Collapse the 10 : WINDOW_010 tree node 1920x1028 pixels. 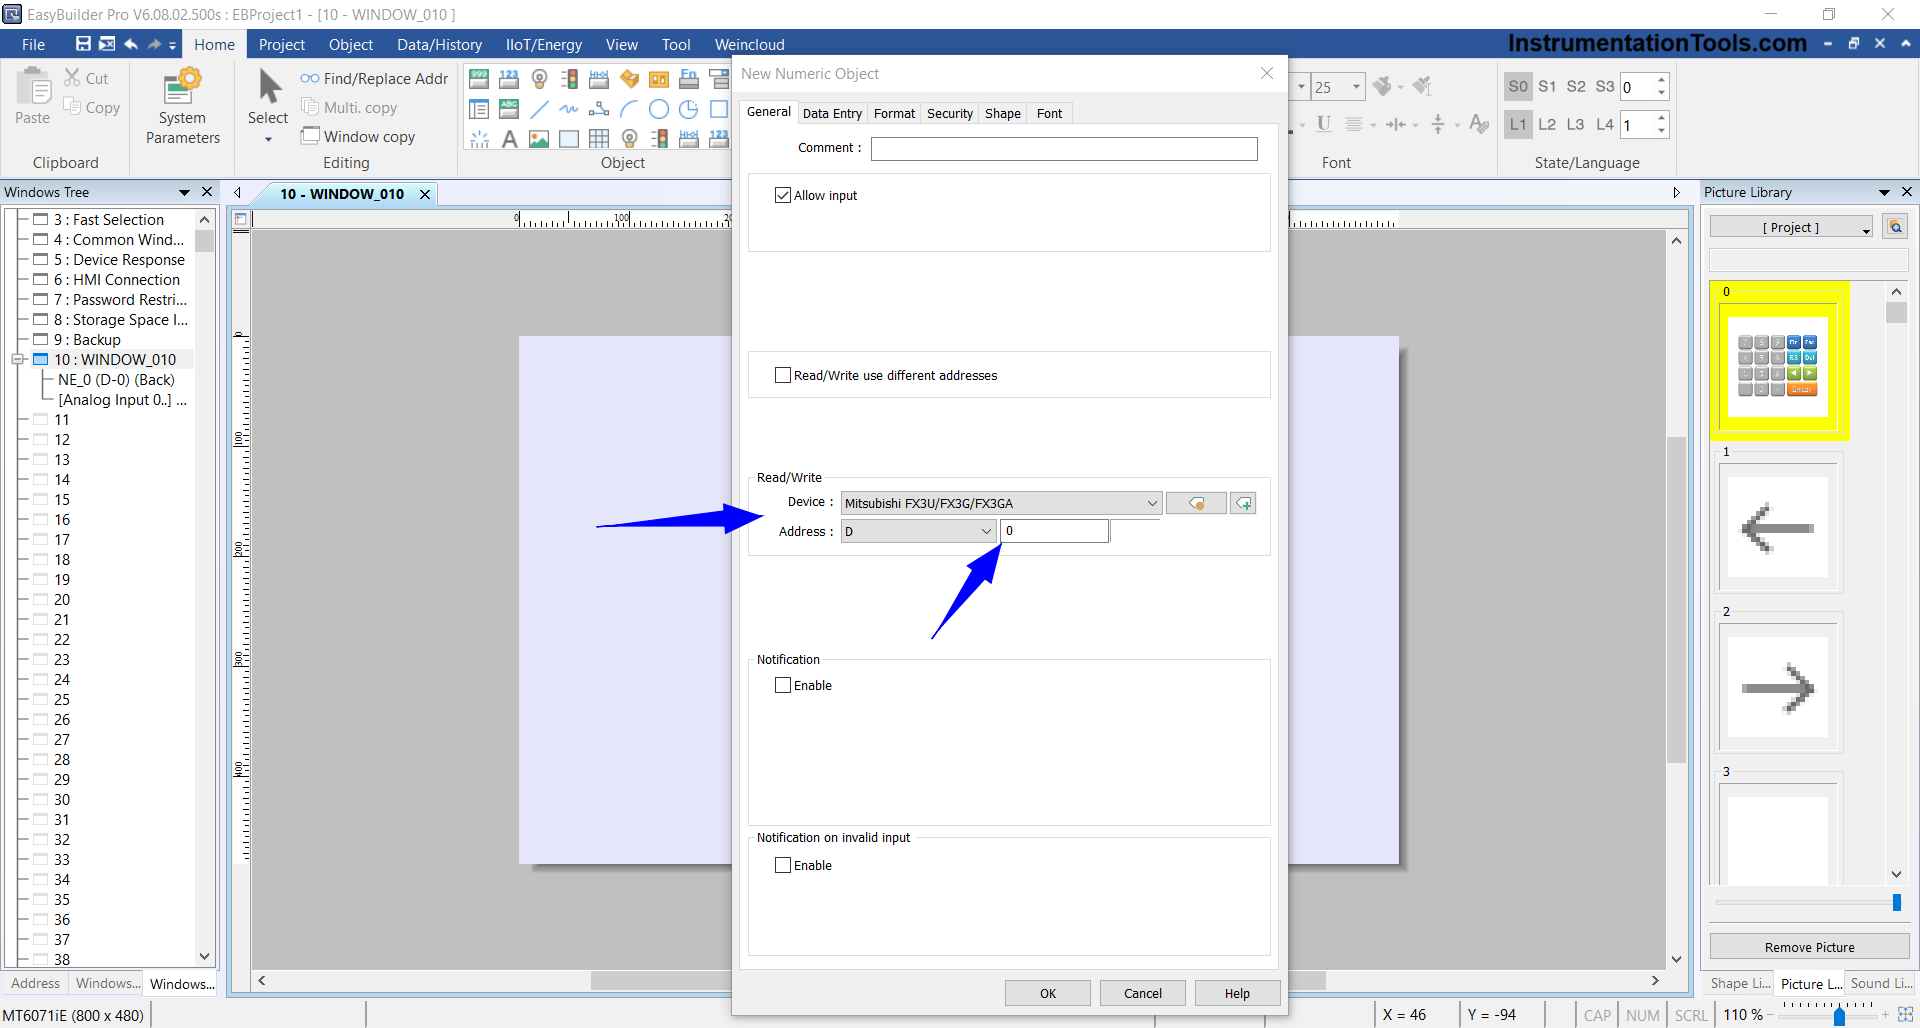click(x=17, y=359)
